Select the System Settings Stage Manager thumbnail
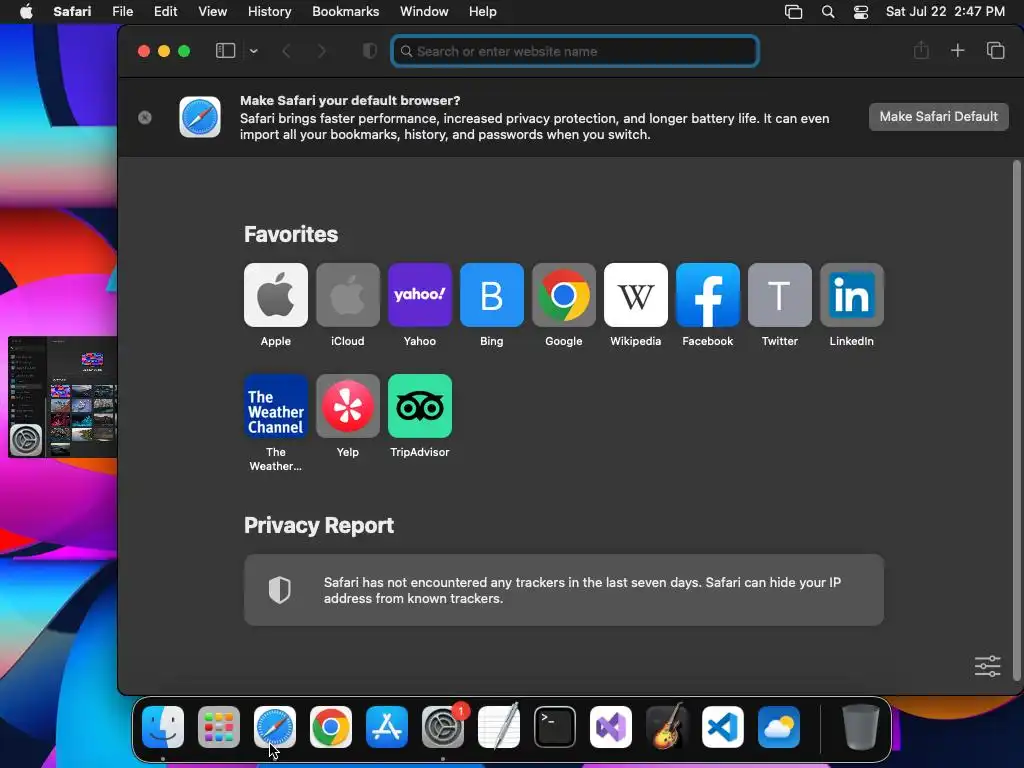 pyautogui.click(x=63, y=396)
